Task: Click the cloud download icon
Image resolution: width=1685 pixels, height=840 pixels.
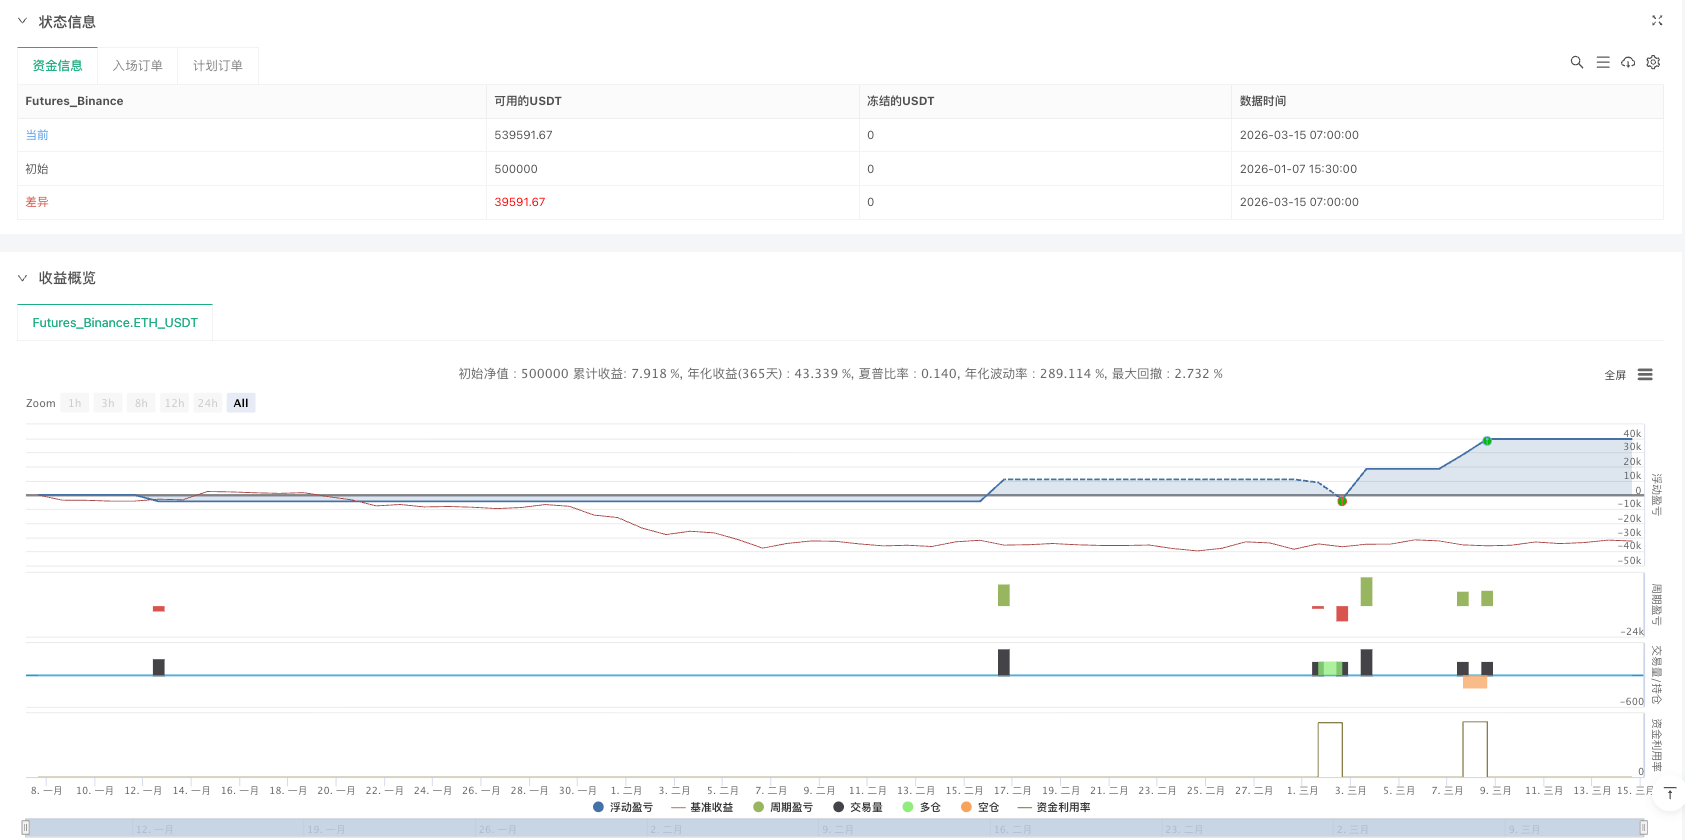Action: pos(1628,62)
